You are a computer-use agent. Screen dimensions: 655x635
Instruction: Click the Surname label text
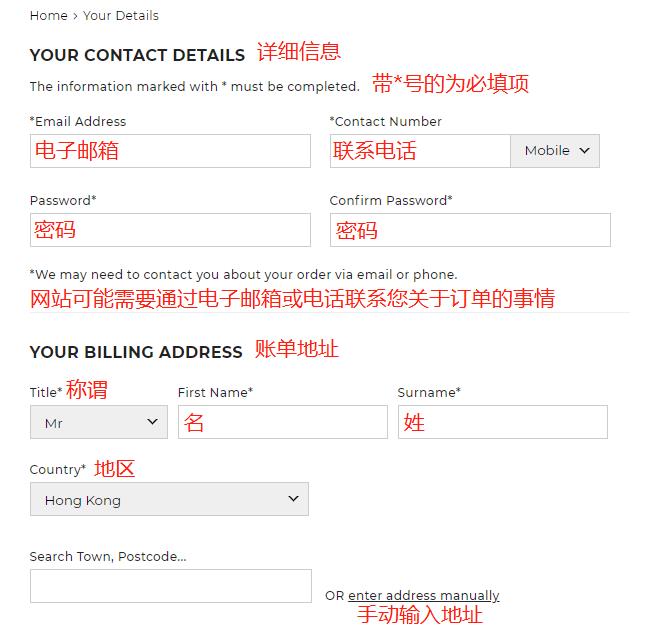point(429,392)
